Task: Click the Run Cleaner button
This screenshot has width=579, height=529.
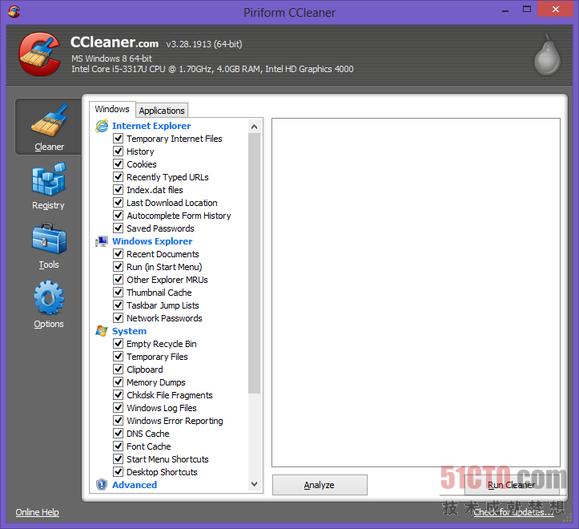Action: tap(511, 485)
